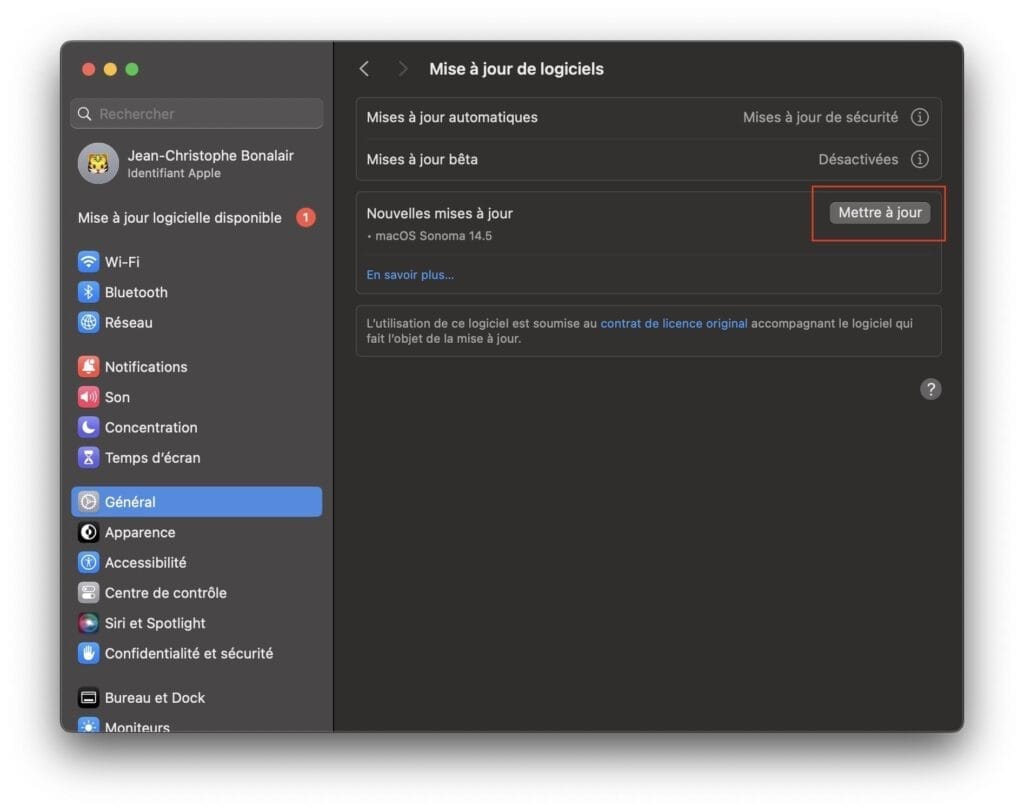The height and width of the screenshot is (812, 1024).
Task: Open Wi-Fi settings in the sidebar
Action: pos(89,262)
